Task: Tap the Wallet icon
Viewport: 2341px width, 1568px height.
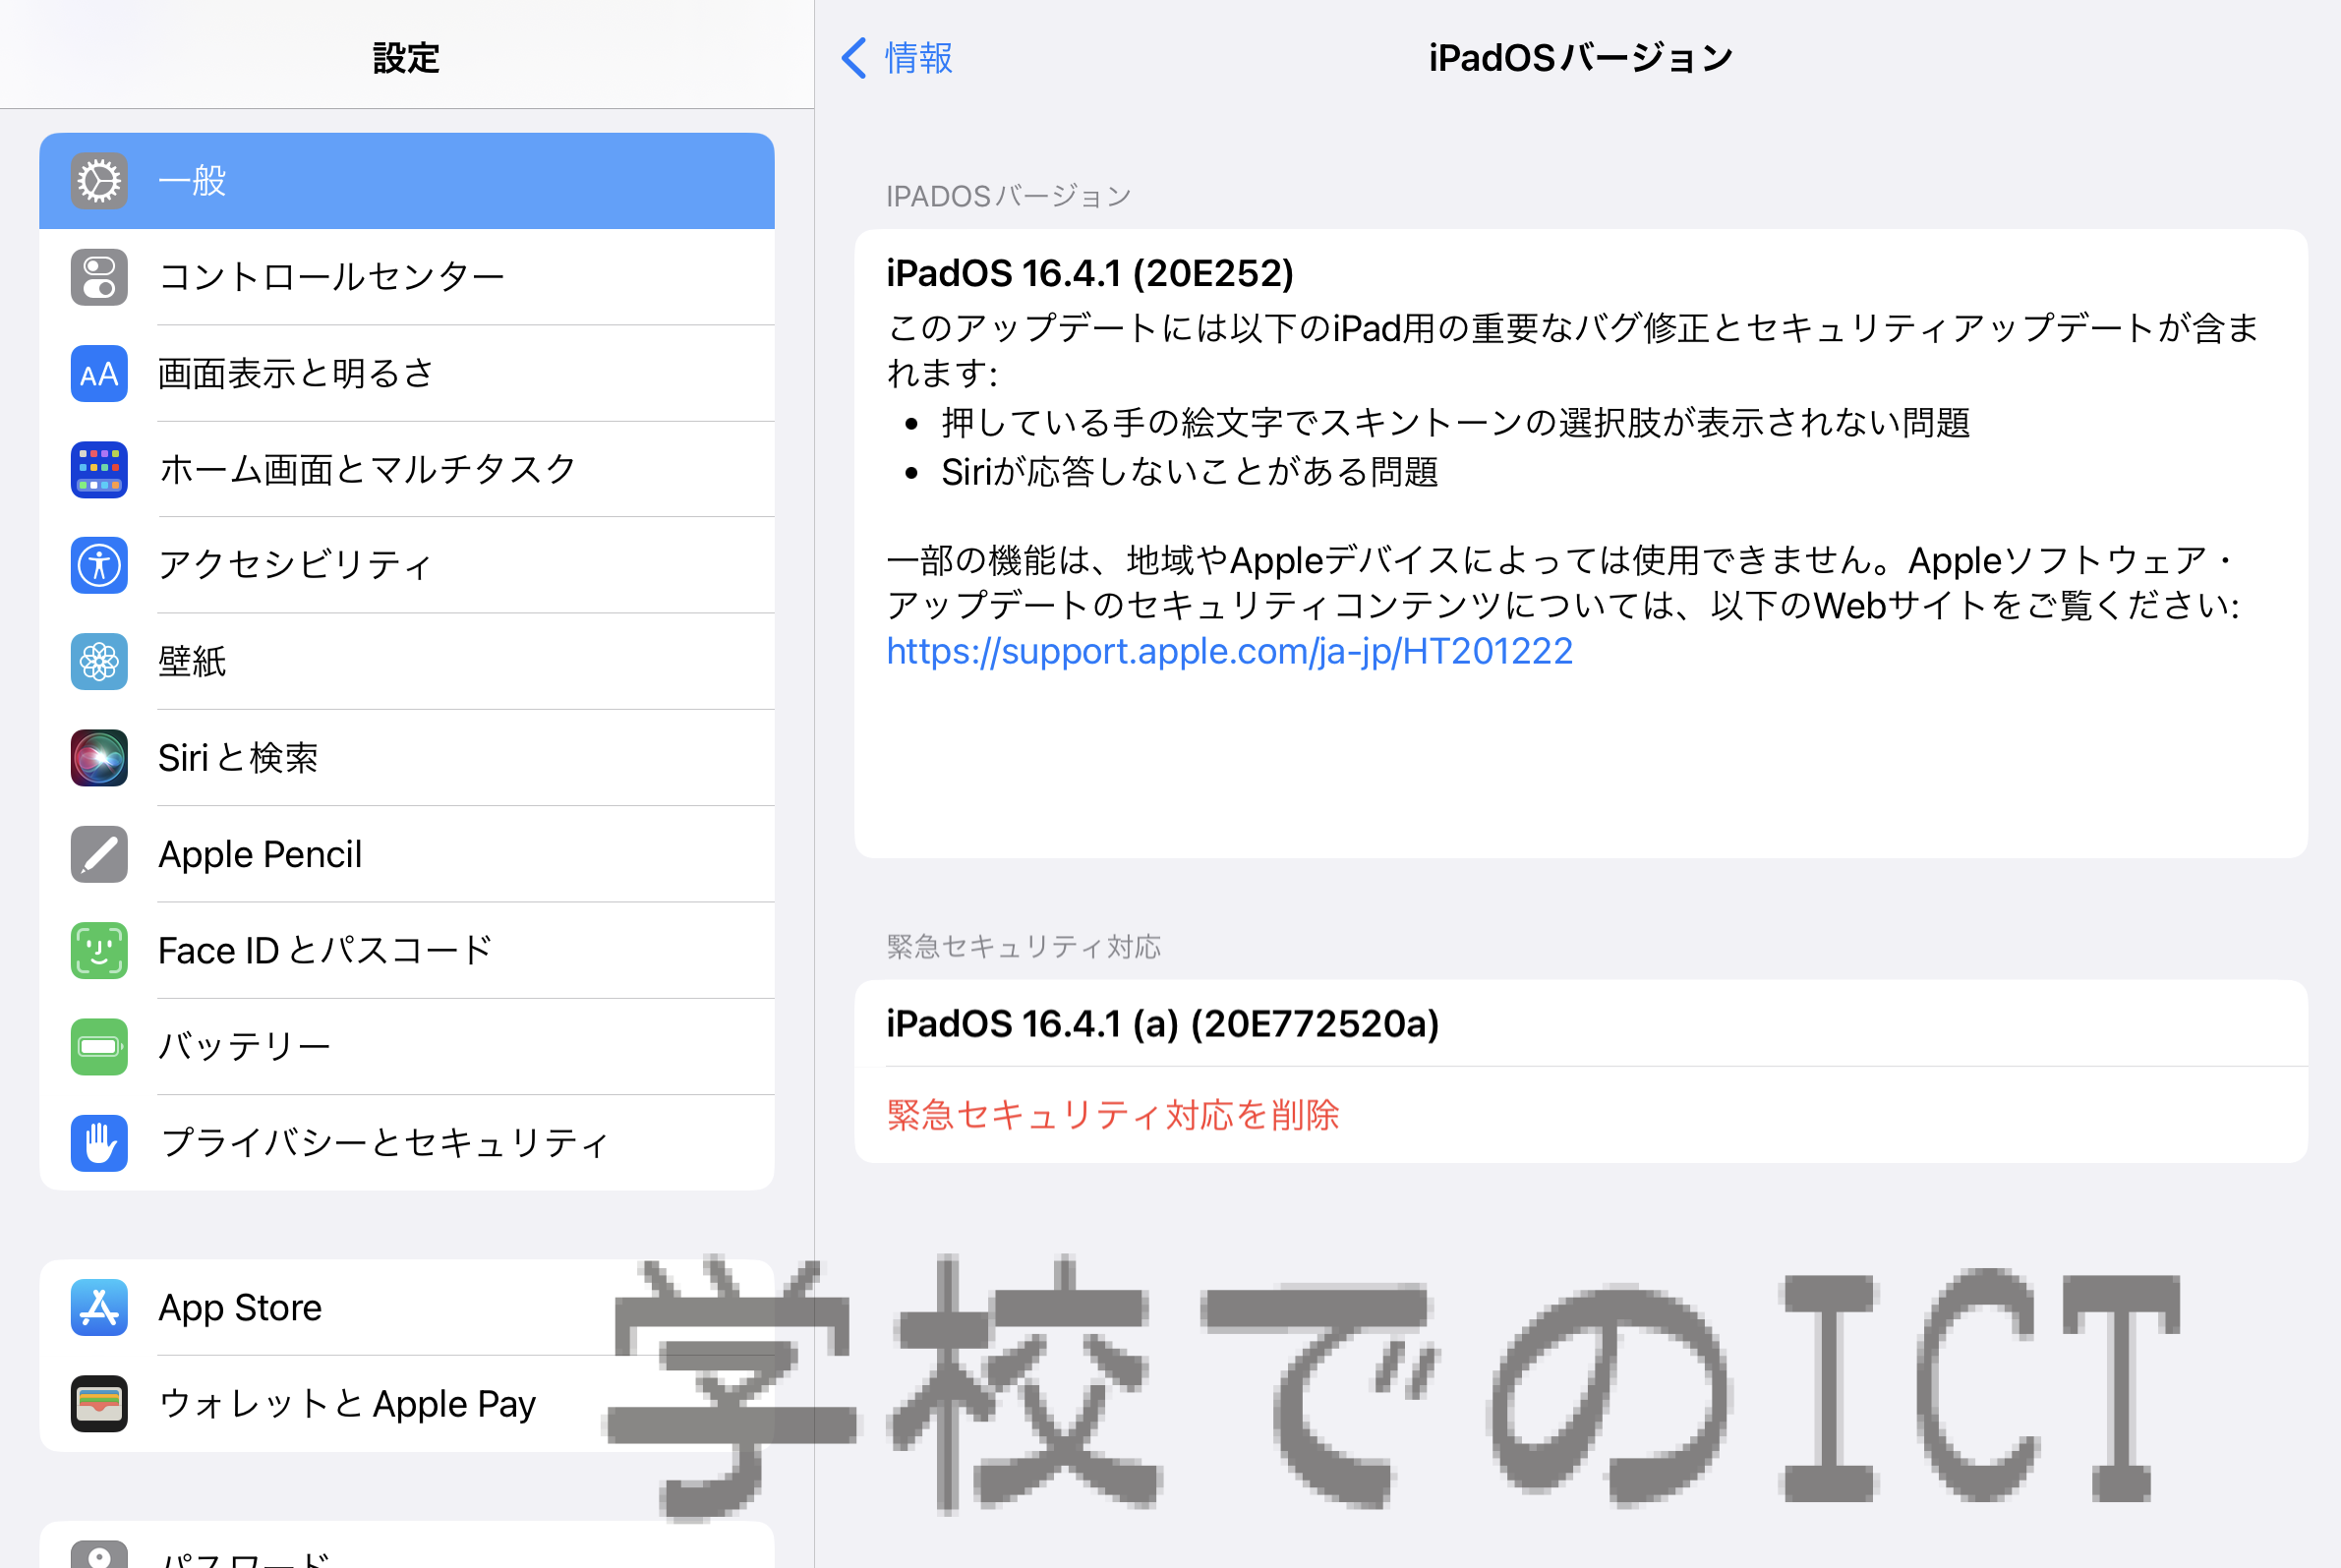Action: point(99,1403)
